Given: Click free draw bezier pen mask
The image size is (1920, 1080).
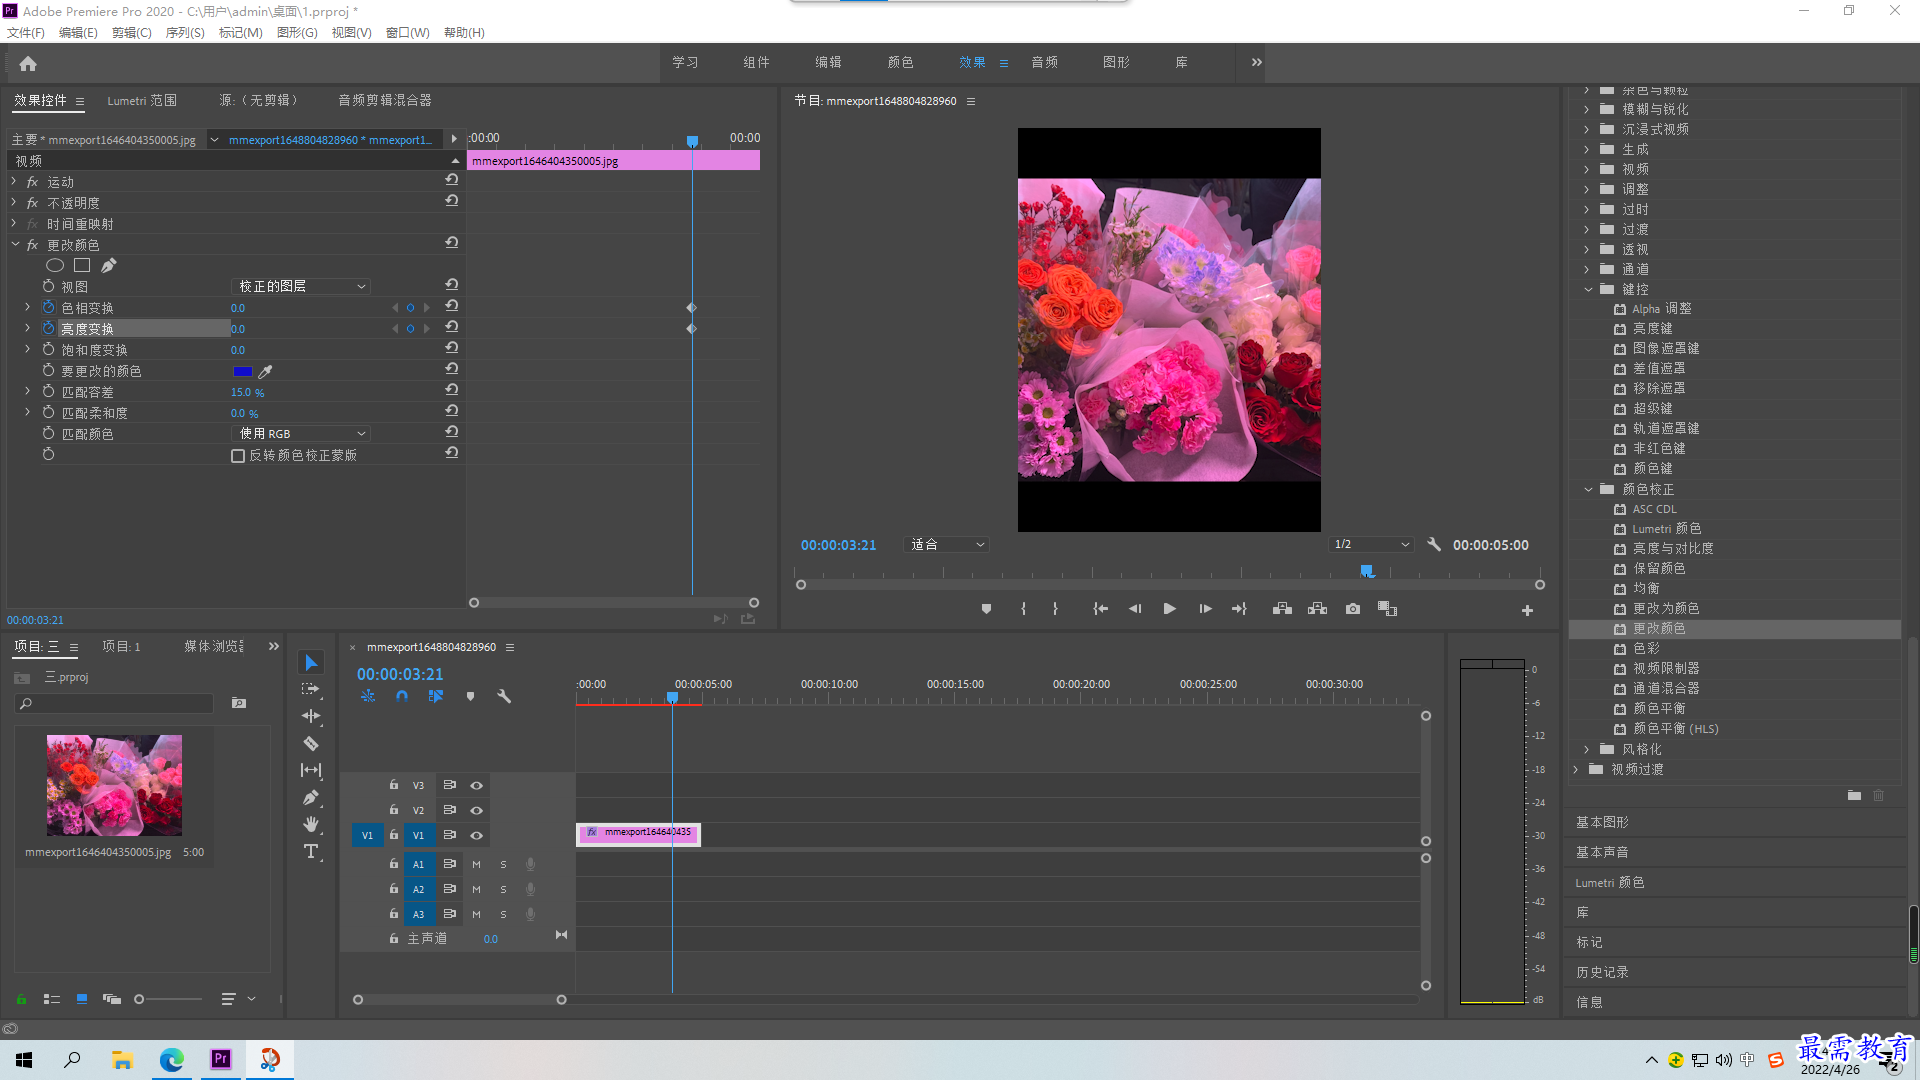Looking at the screenshot, I should click(x=109, y=265).
